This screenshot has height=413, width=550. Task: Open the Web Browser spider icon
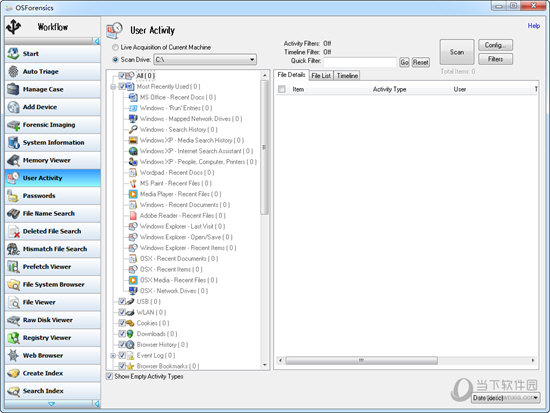point(13,355)
